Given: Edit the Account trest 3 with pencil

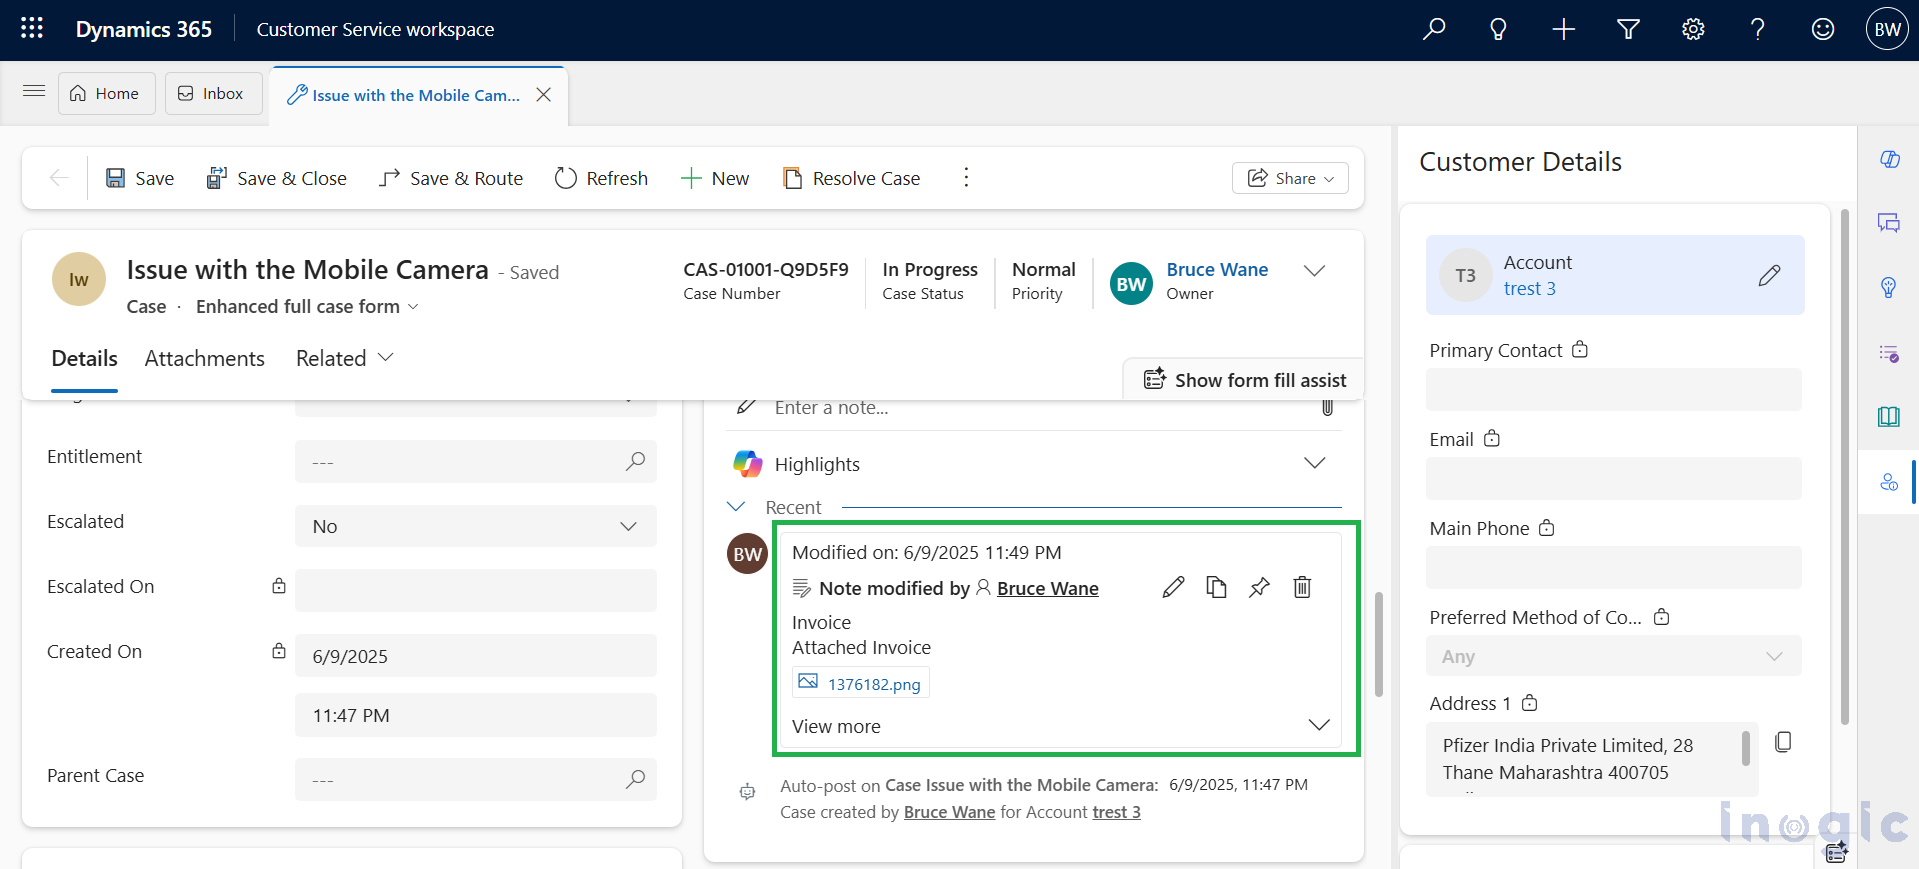Looking at the screenshot, I should pos(1769,275).
